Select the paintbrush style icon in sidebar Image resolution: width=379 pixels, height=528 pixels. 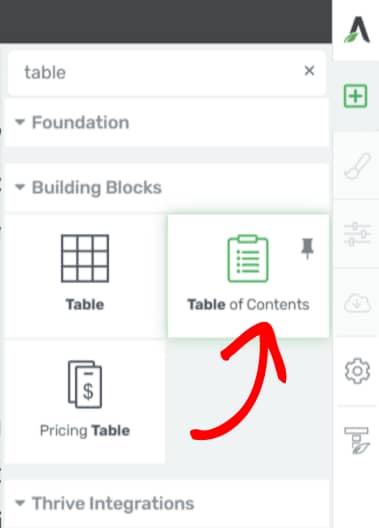coord(357,166)
